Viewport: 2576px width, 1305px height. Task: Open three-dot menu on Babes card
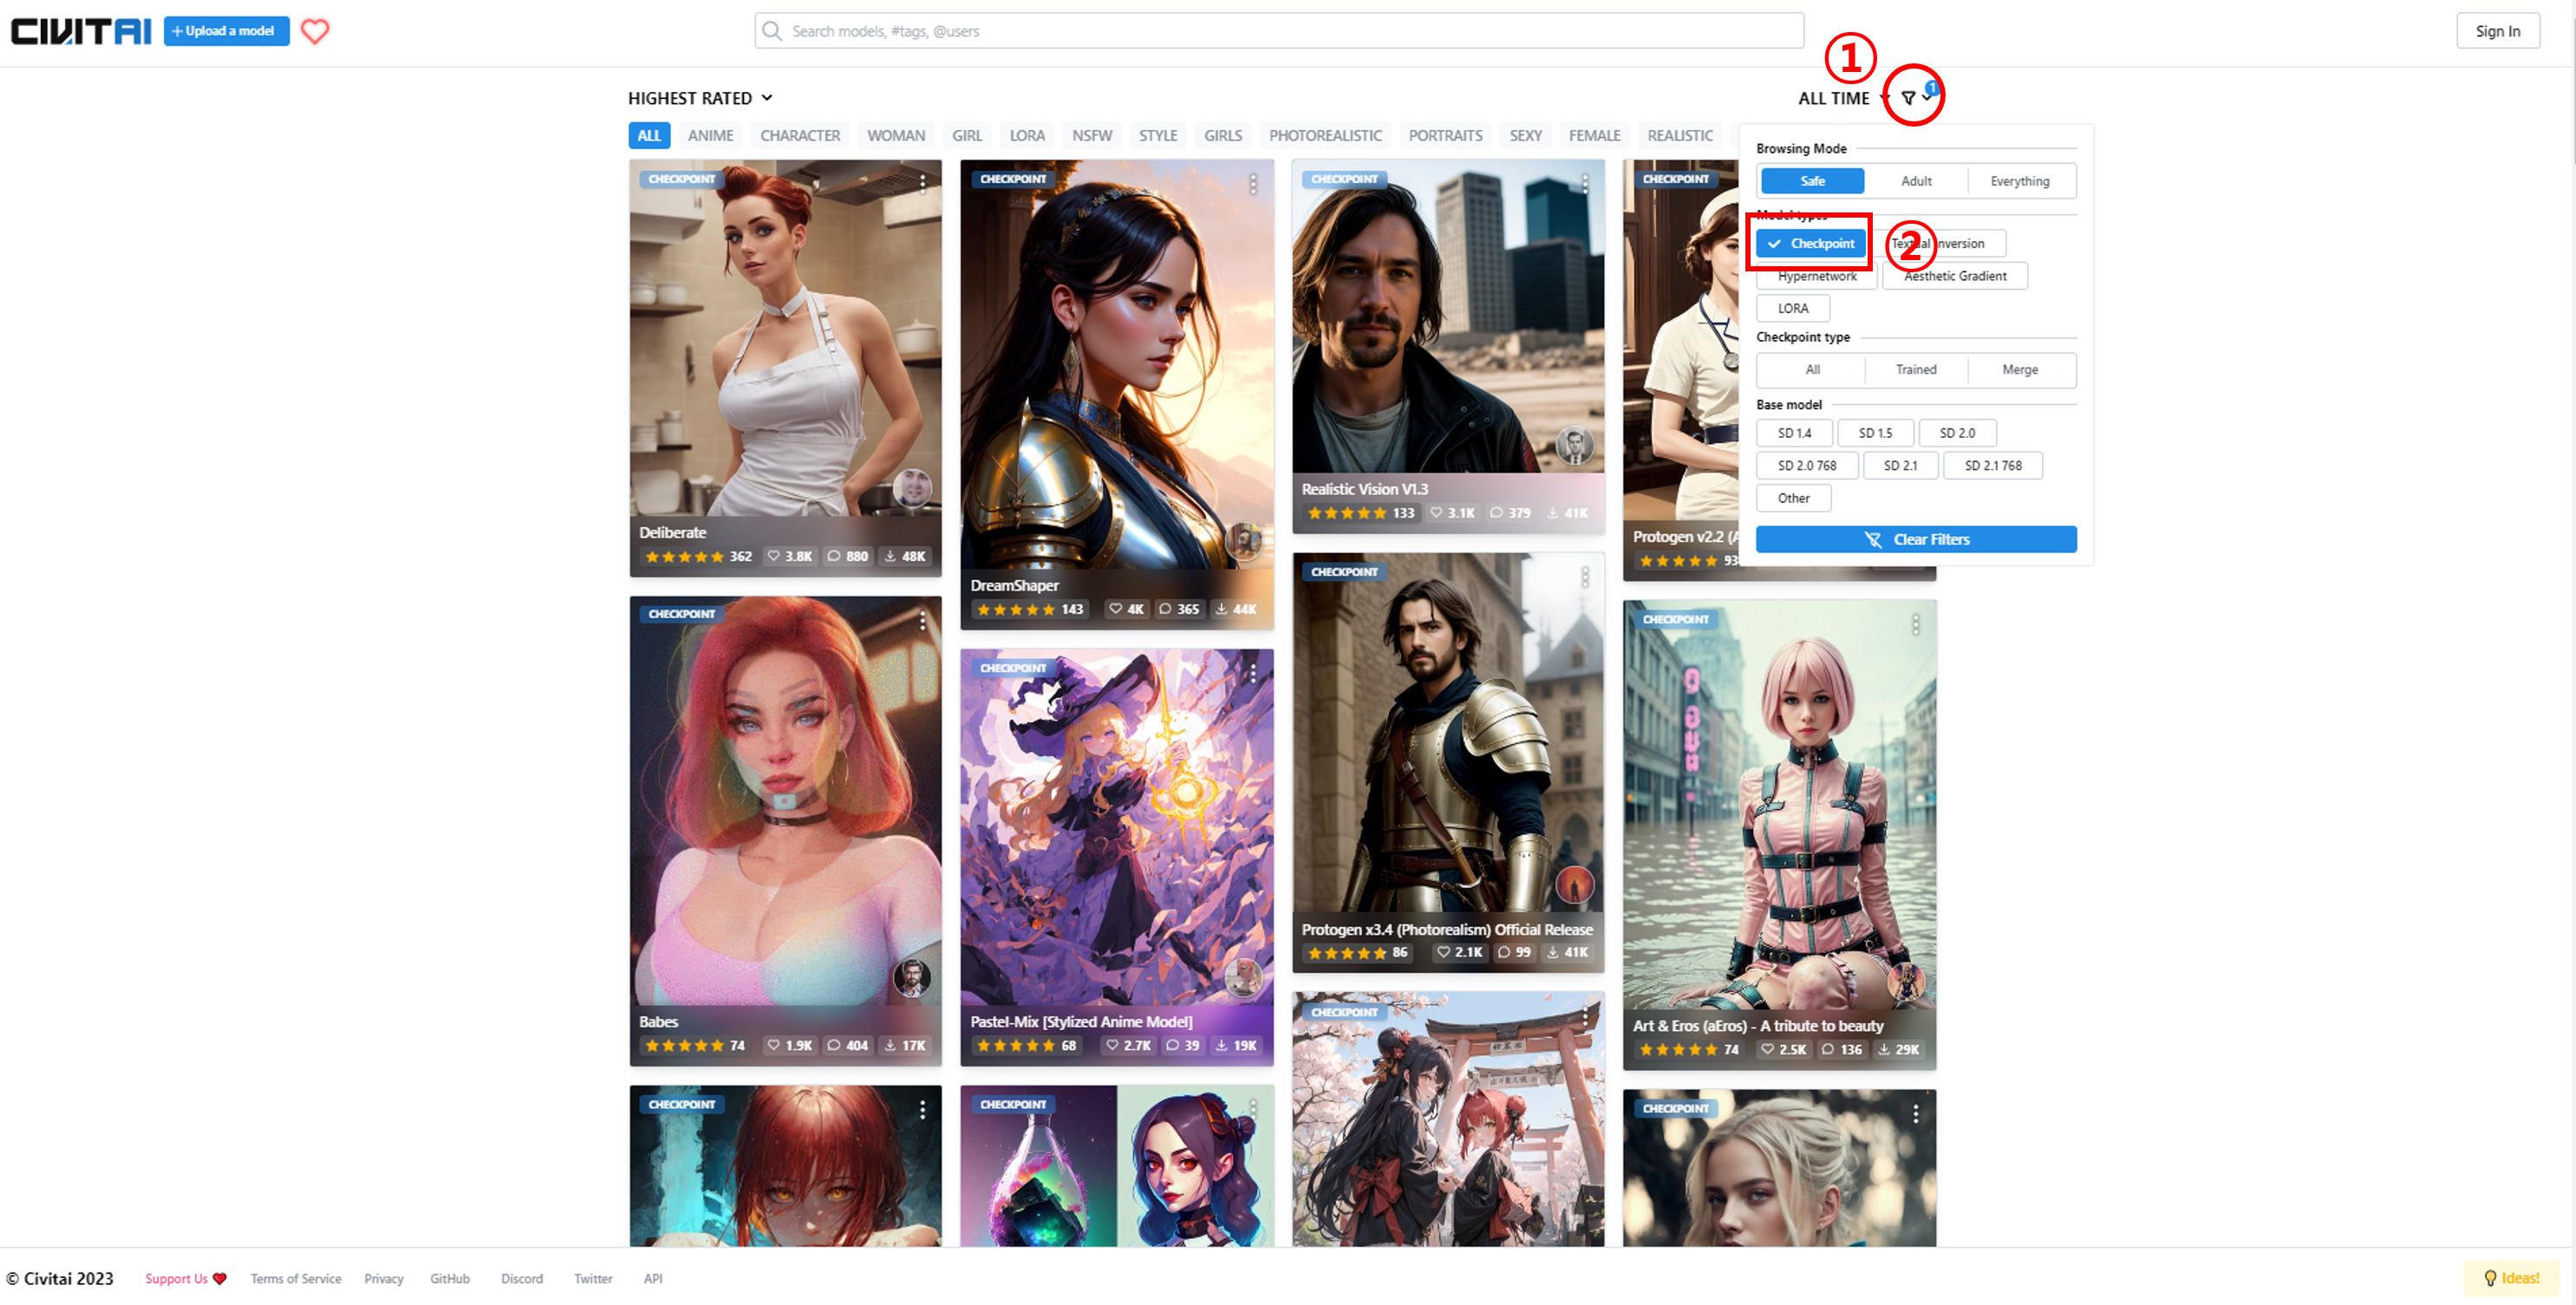(x=922, y=621)
